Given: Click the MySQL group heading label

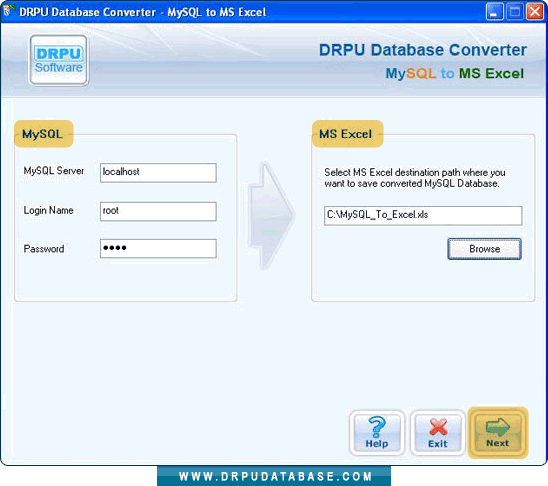Looking at the screenshot, I should (43, 134).
